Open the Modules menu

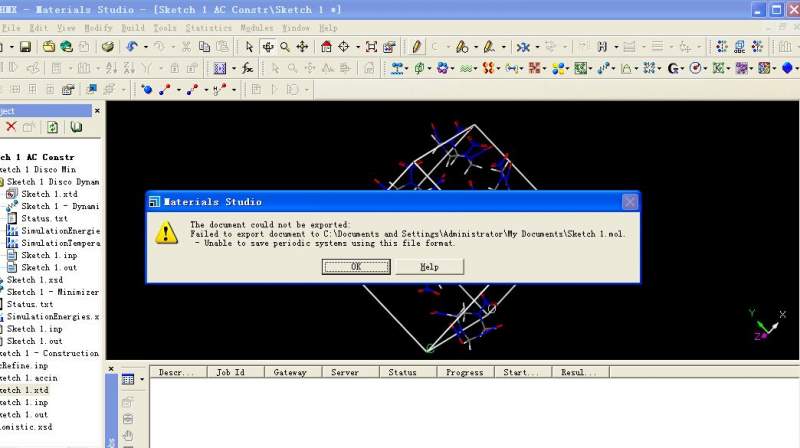pos(256,28)
